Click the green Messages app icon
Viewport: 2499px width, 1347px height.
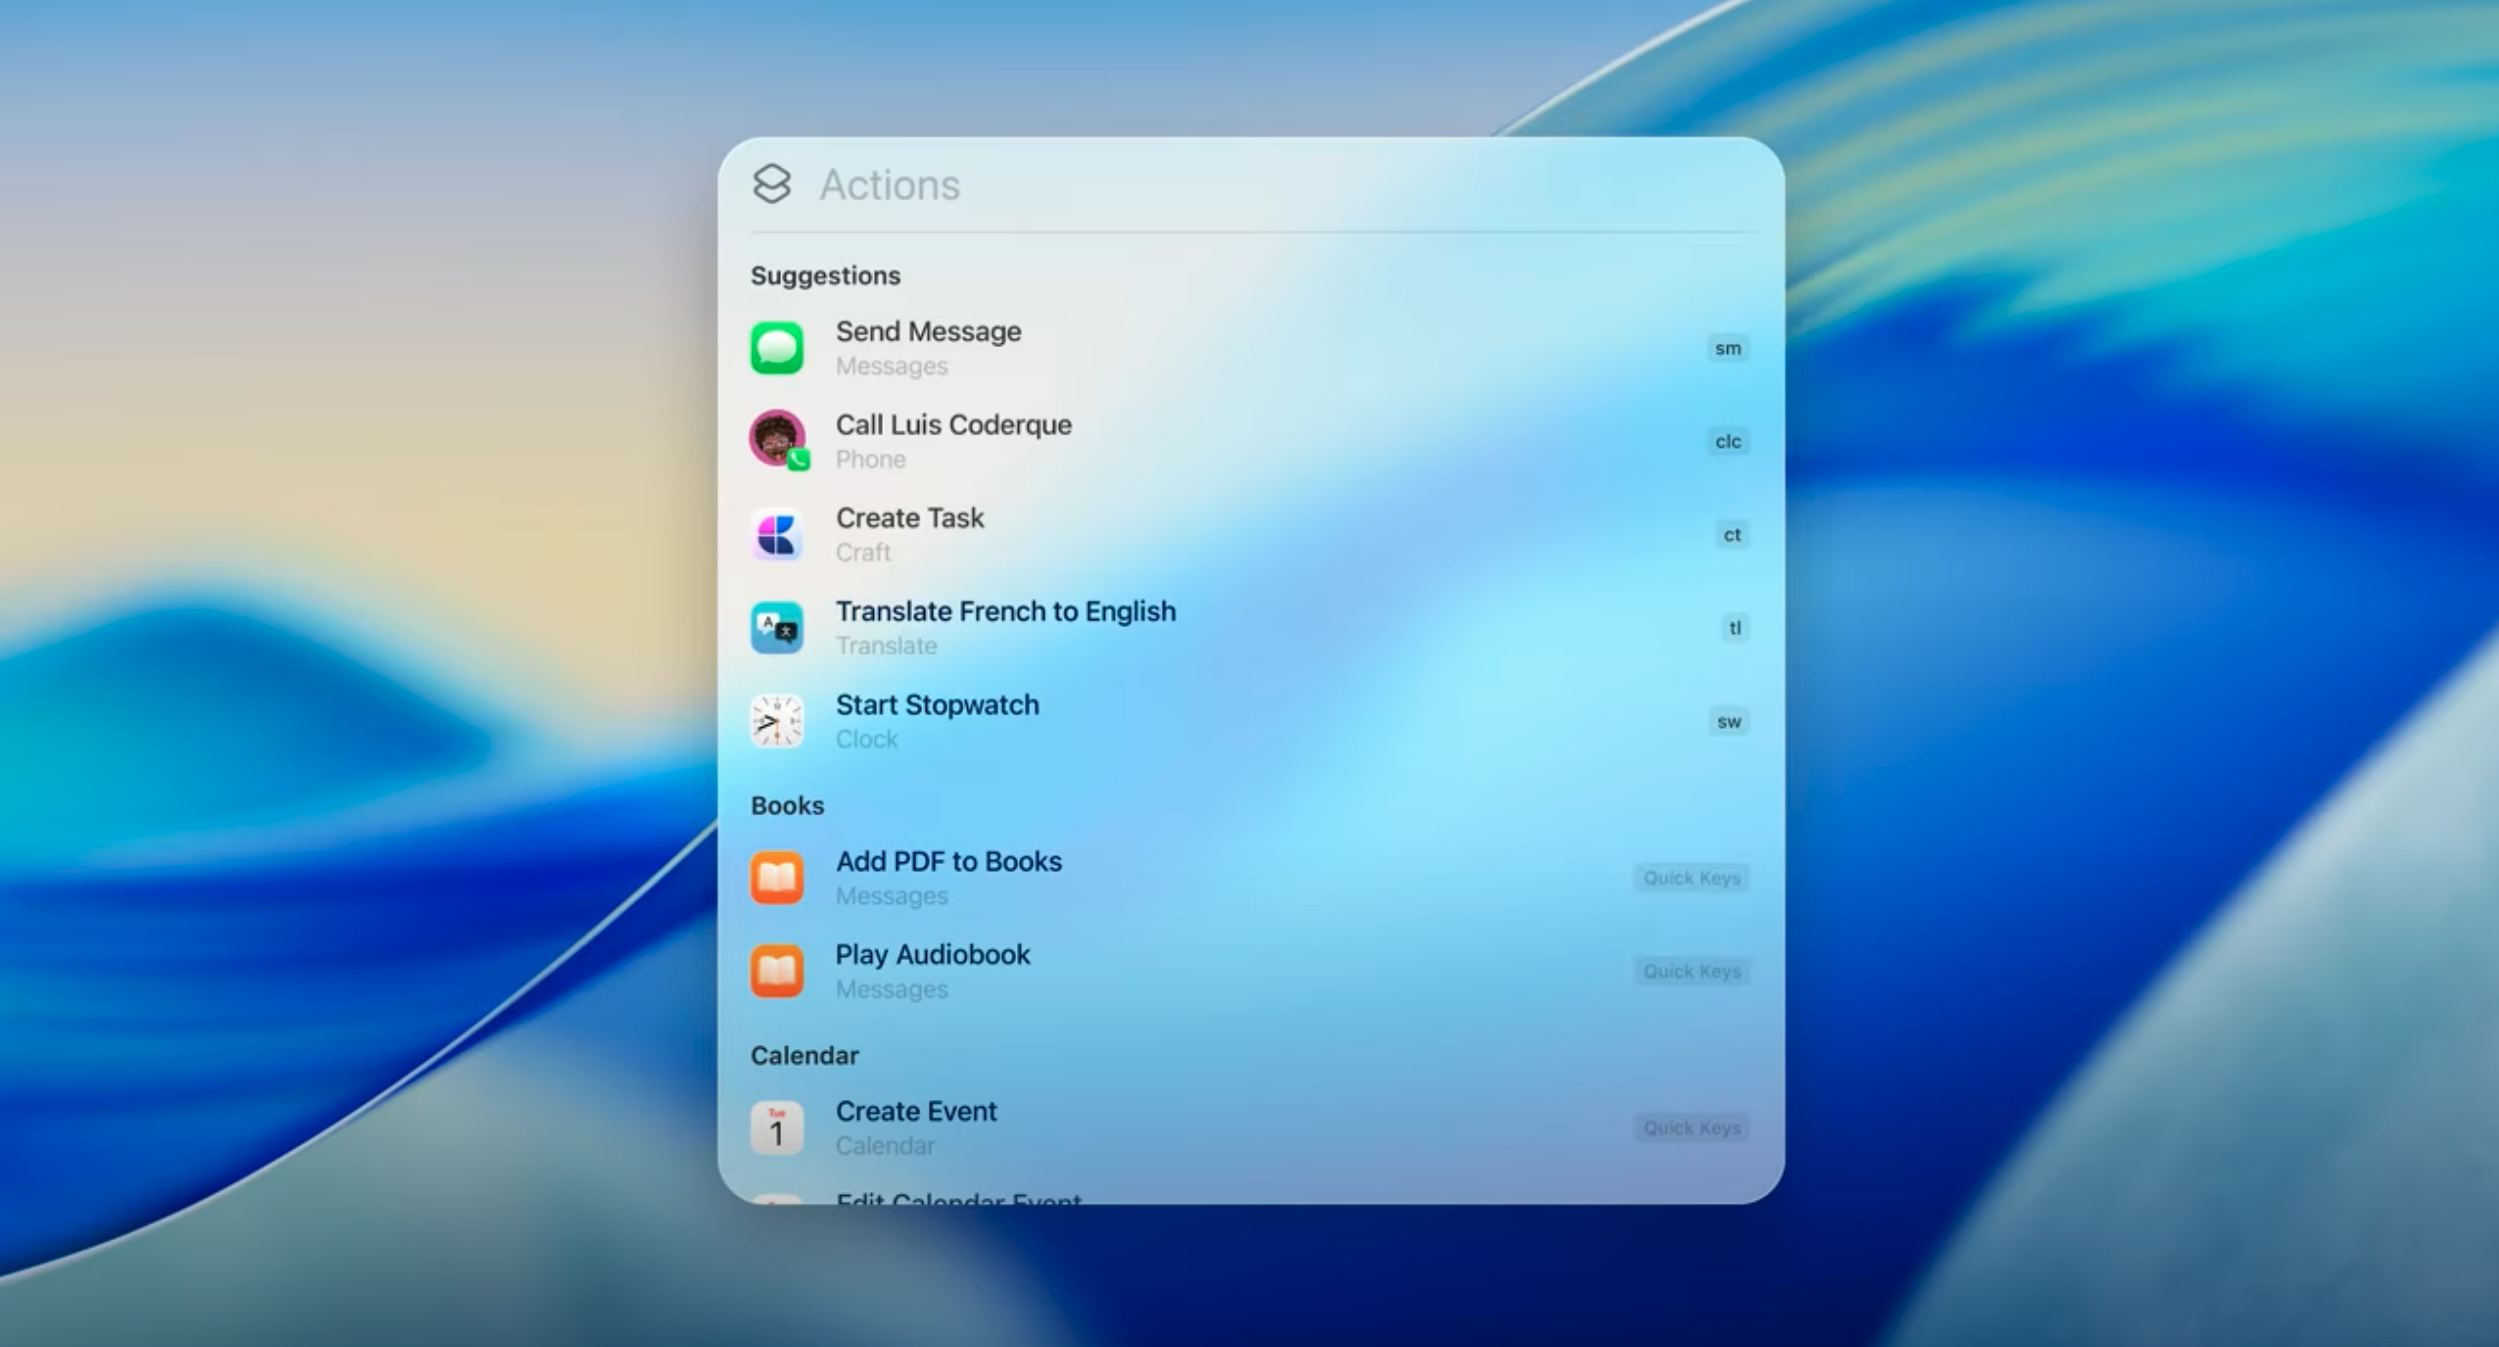coord(777,348)
